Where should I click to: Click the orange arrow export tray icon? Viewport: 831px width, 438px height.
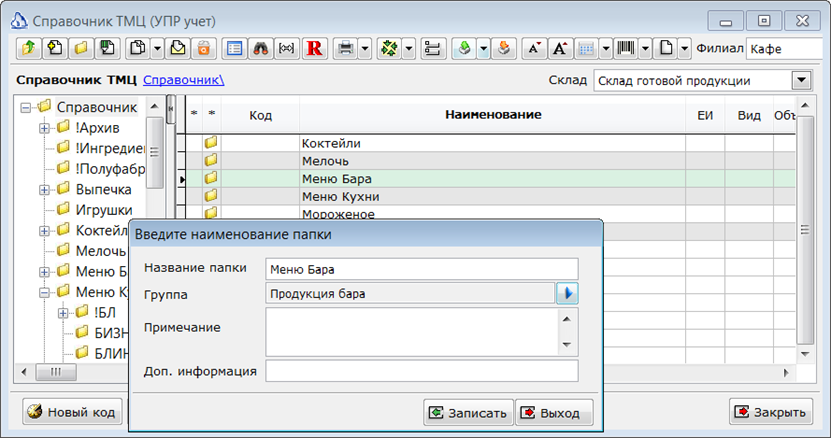coord(504,49)
